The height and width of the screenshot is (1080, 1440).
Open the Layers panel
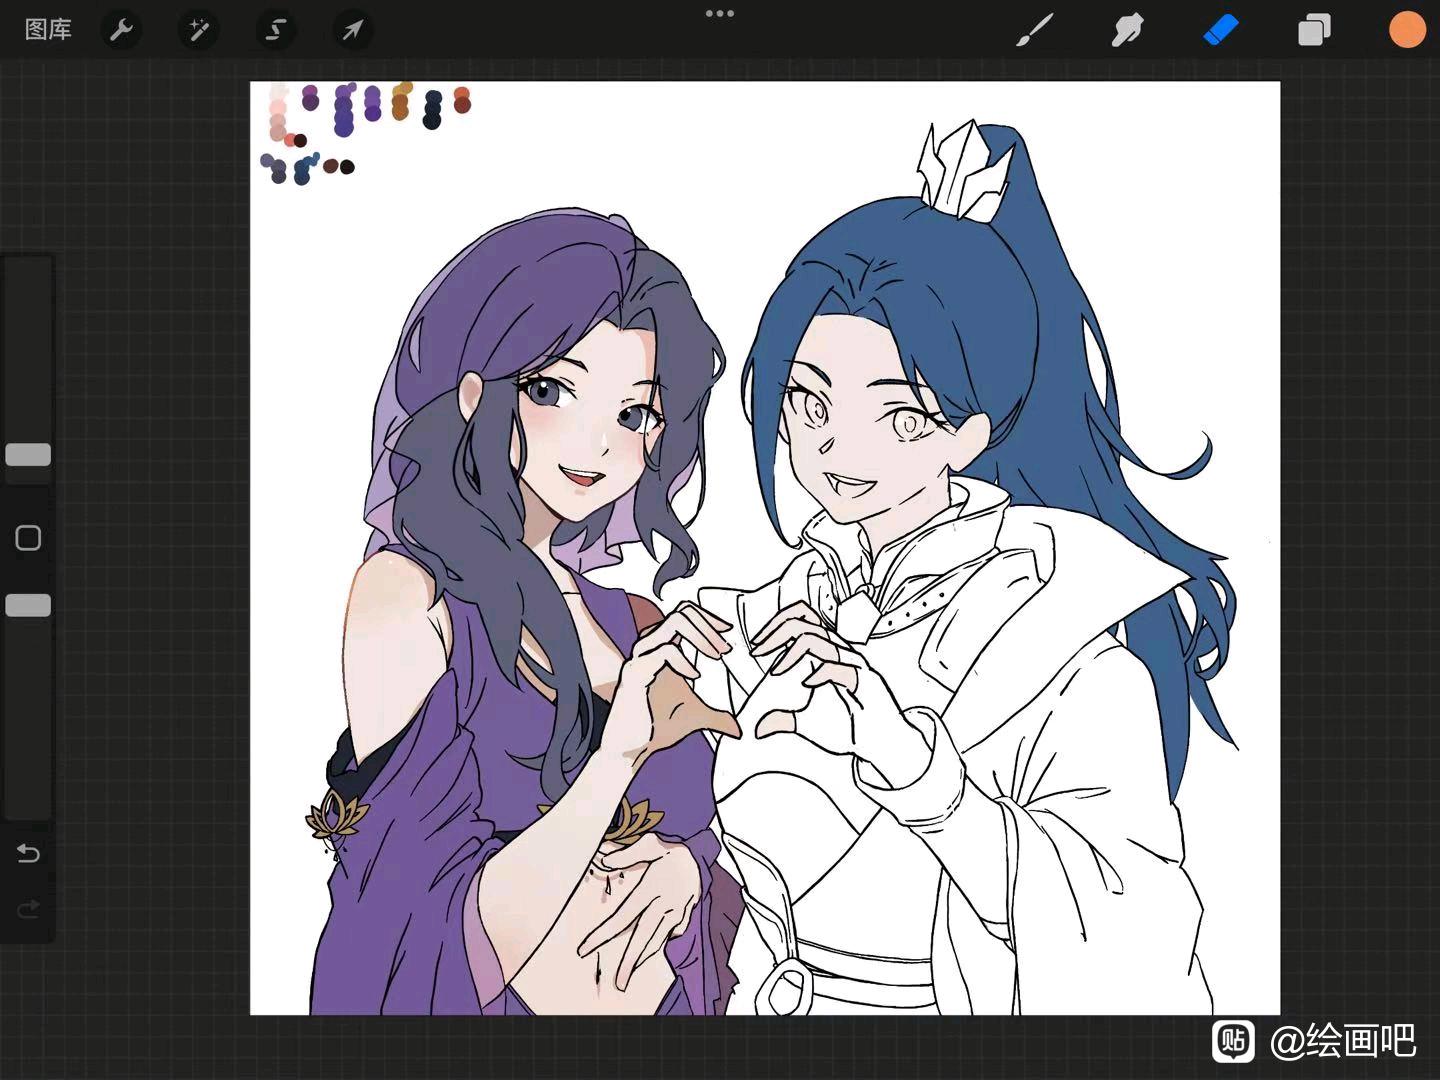tap(1314, 30)
